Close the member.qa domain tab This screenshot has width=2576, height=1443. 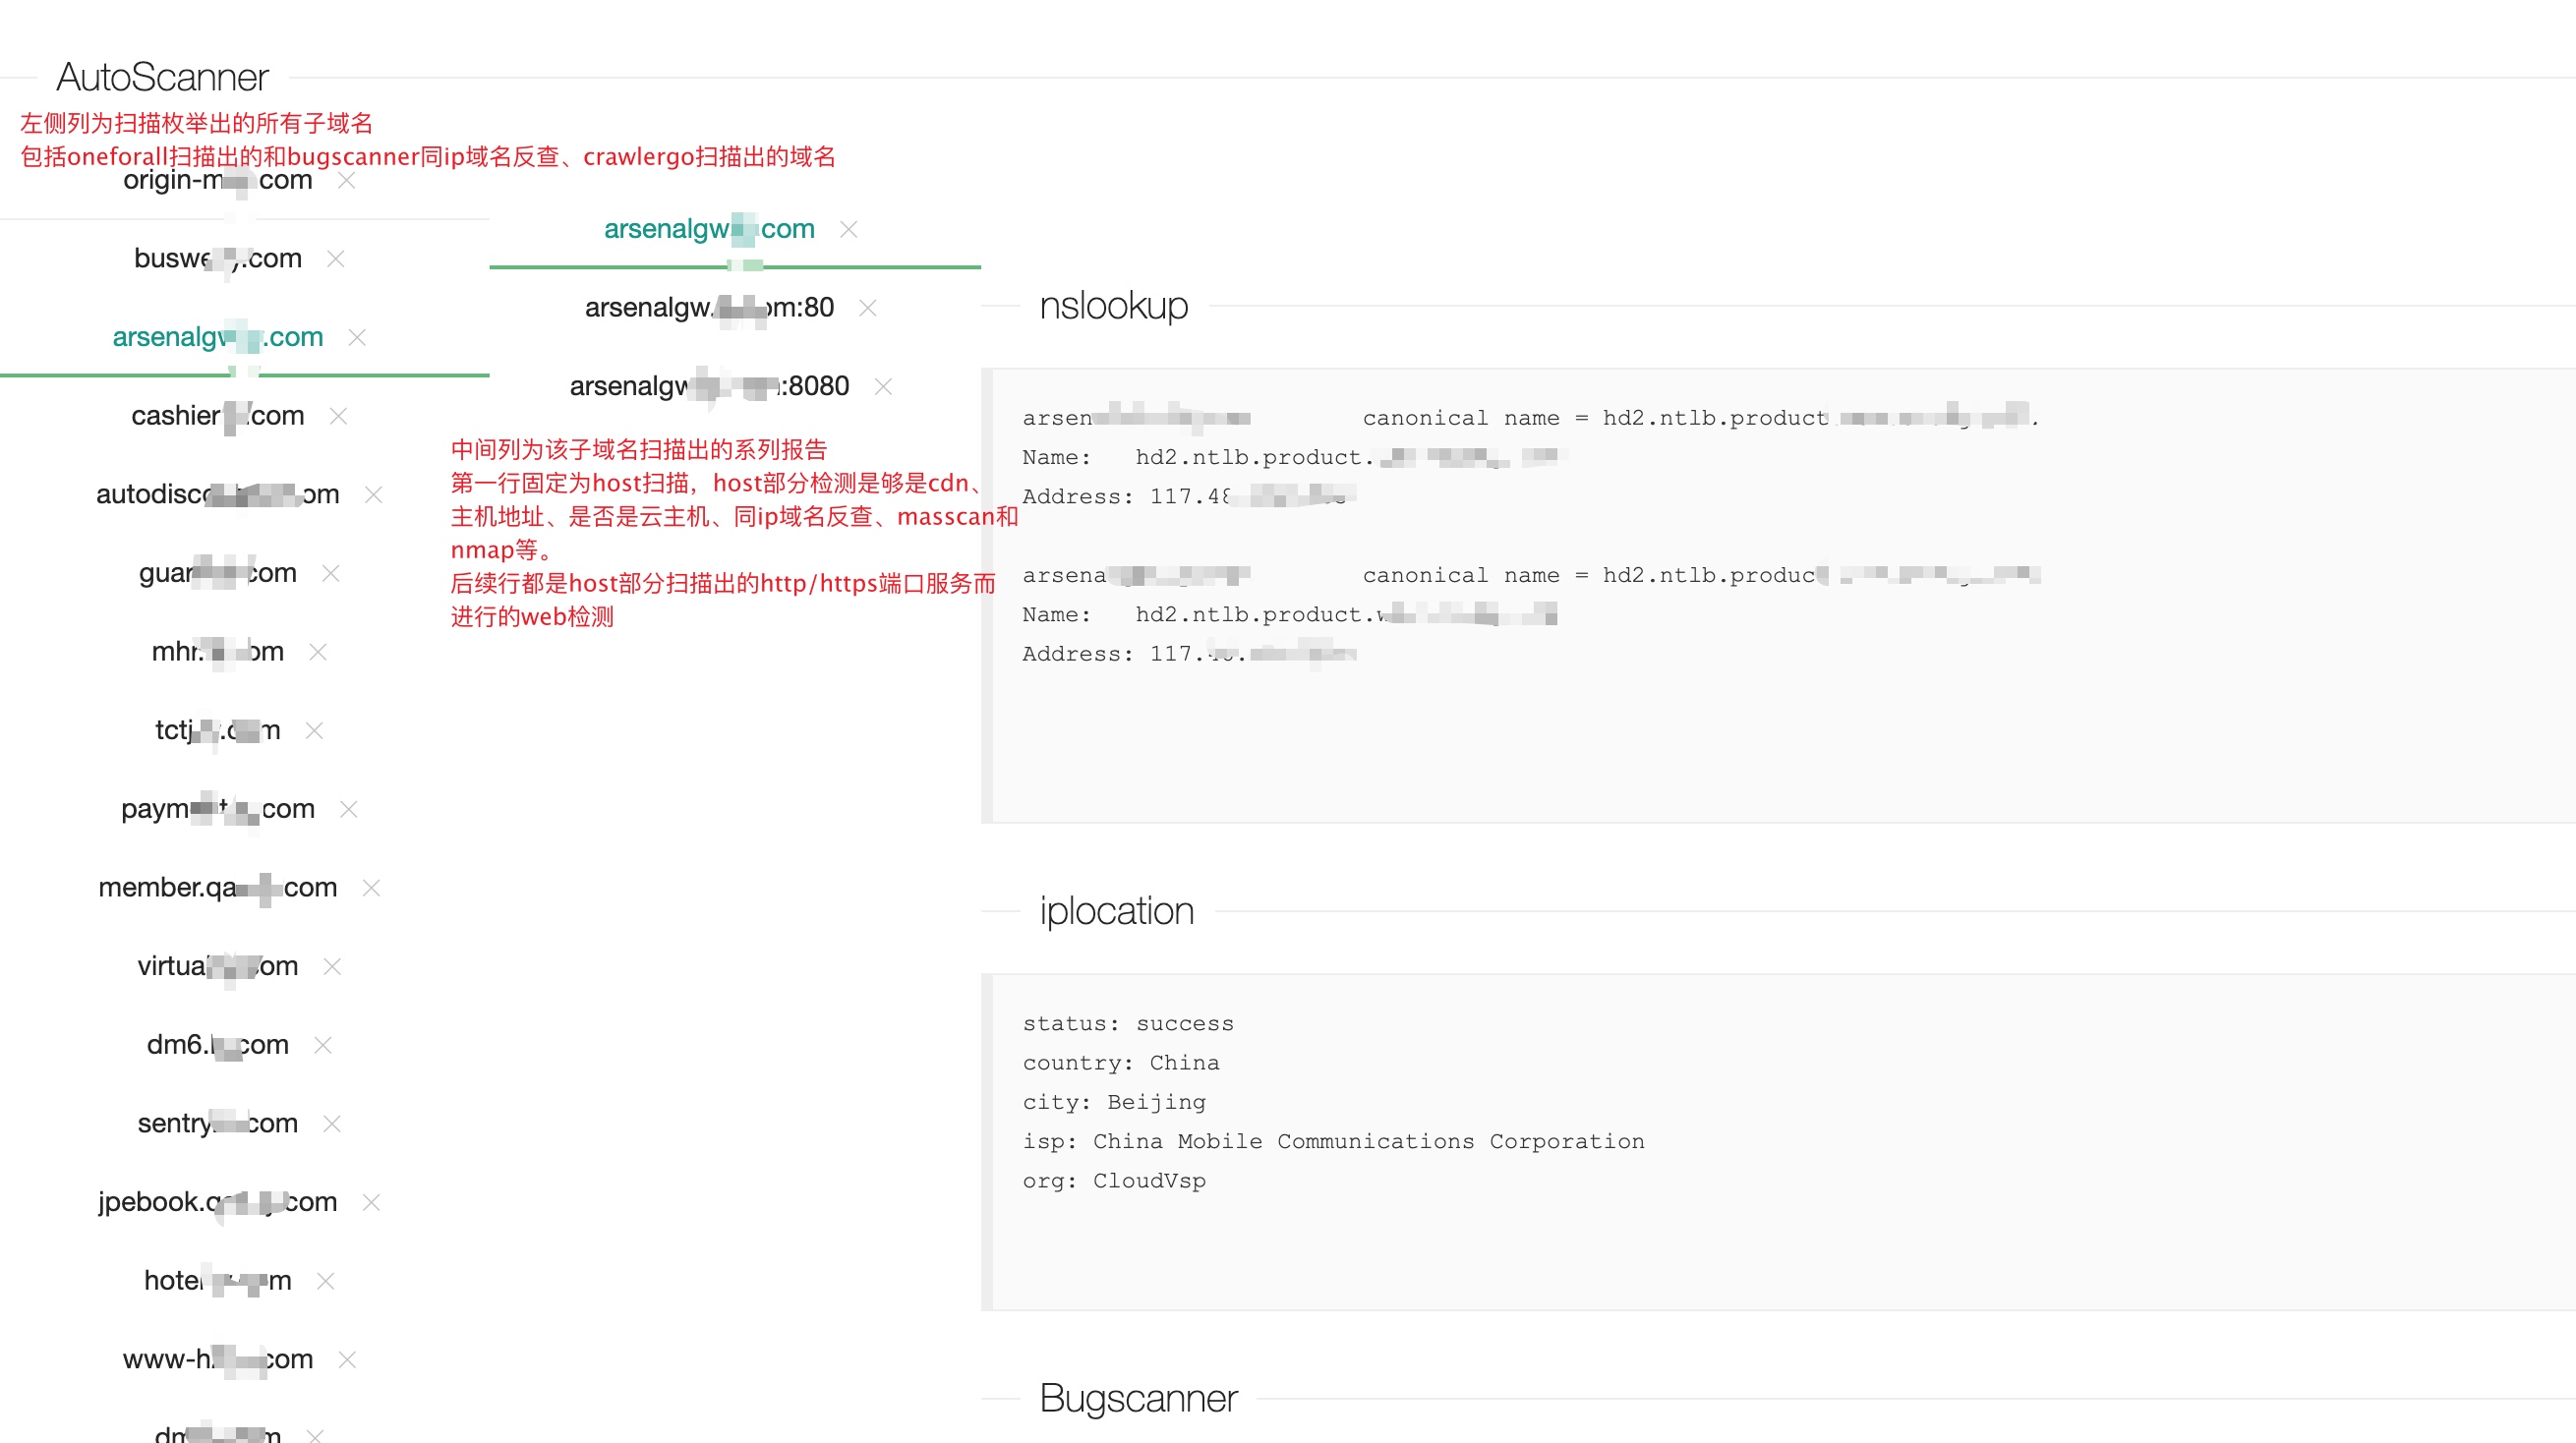click(x=371, y=888)
